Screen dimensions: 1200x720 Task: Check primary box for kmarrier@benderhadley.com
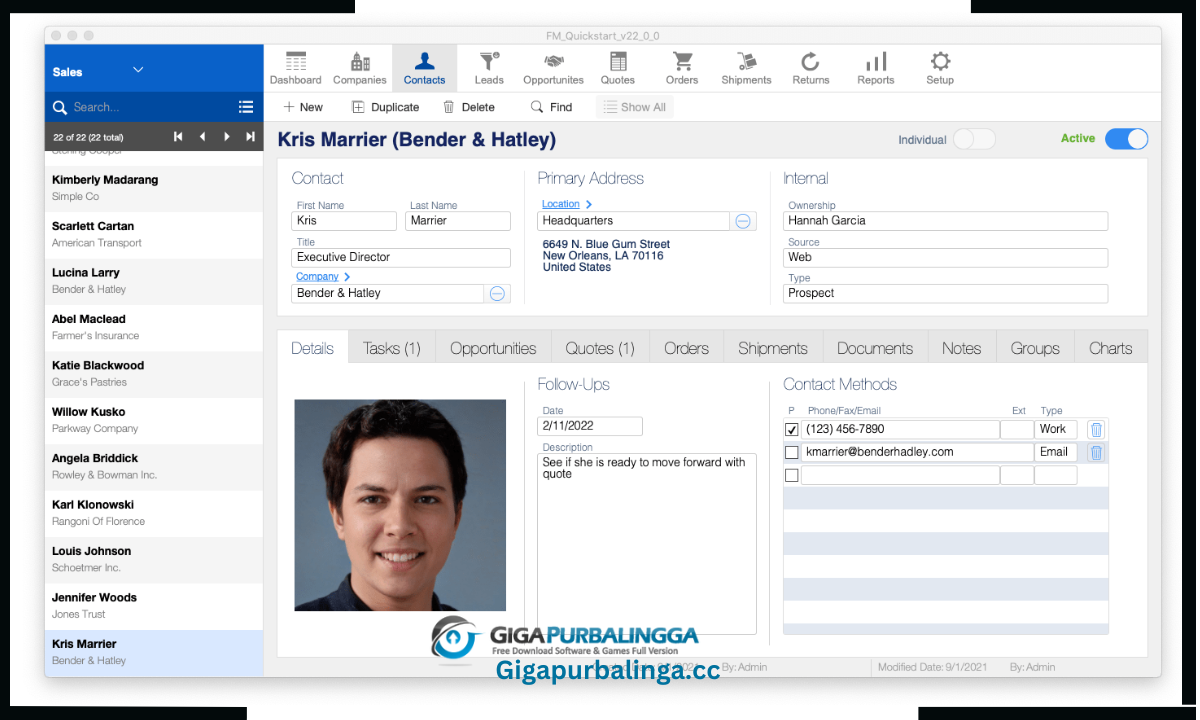[792, 452]
